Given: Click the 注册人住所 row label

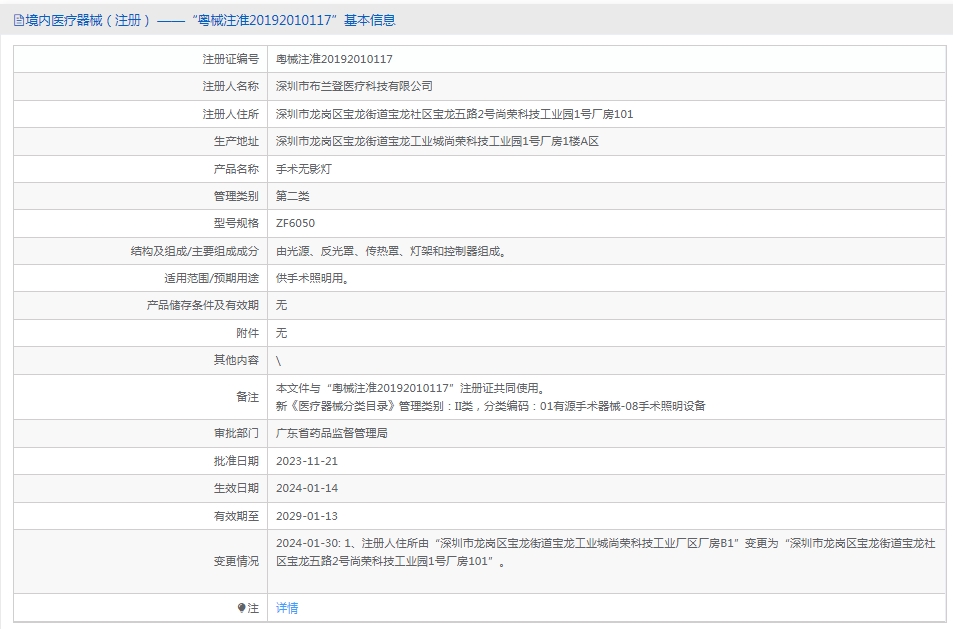Looking at the screenshot, I should click(x=230, y=114).
